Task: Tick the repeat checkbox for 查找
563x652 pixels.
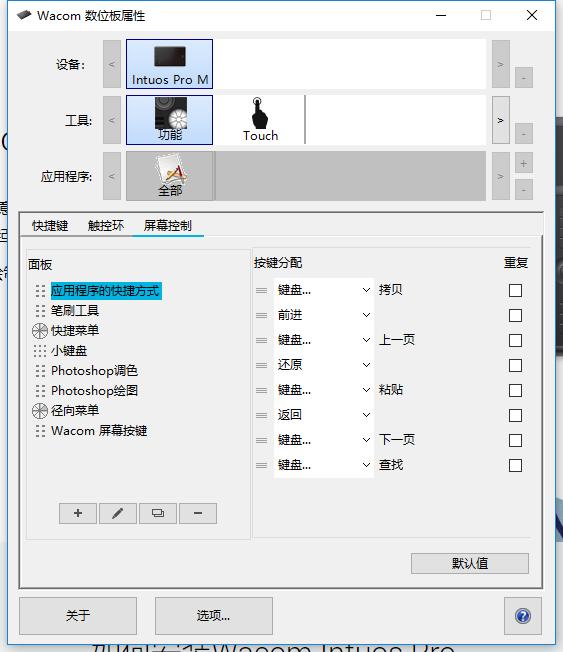Action: pos(515,465)
